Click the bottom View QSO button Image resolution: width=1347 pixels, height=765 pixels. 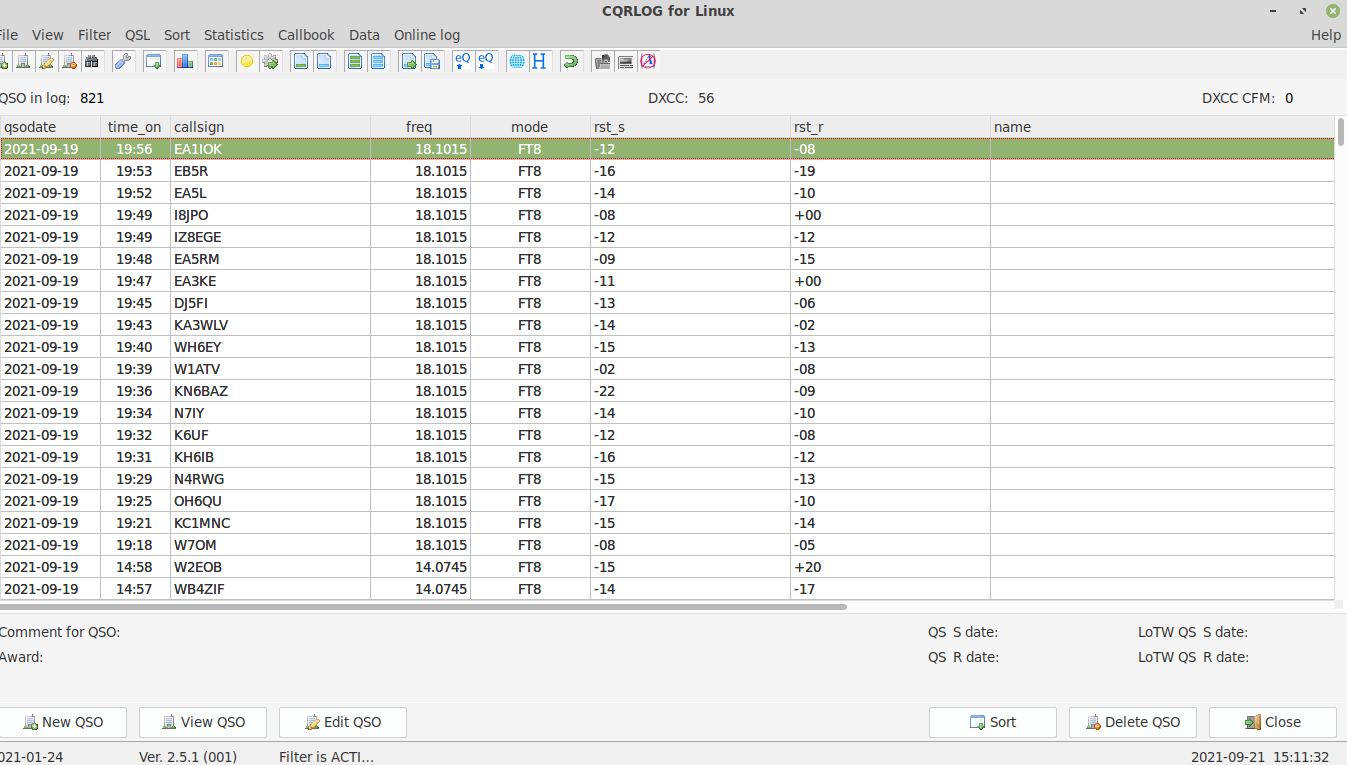(x=203, y=722)
